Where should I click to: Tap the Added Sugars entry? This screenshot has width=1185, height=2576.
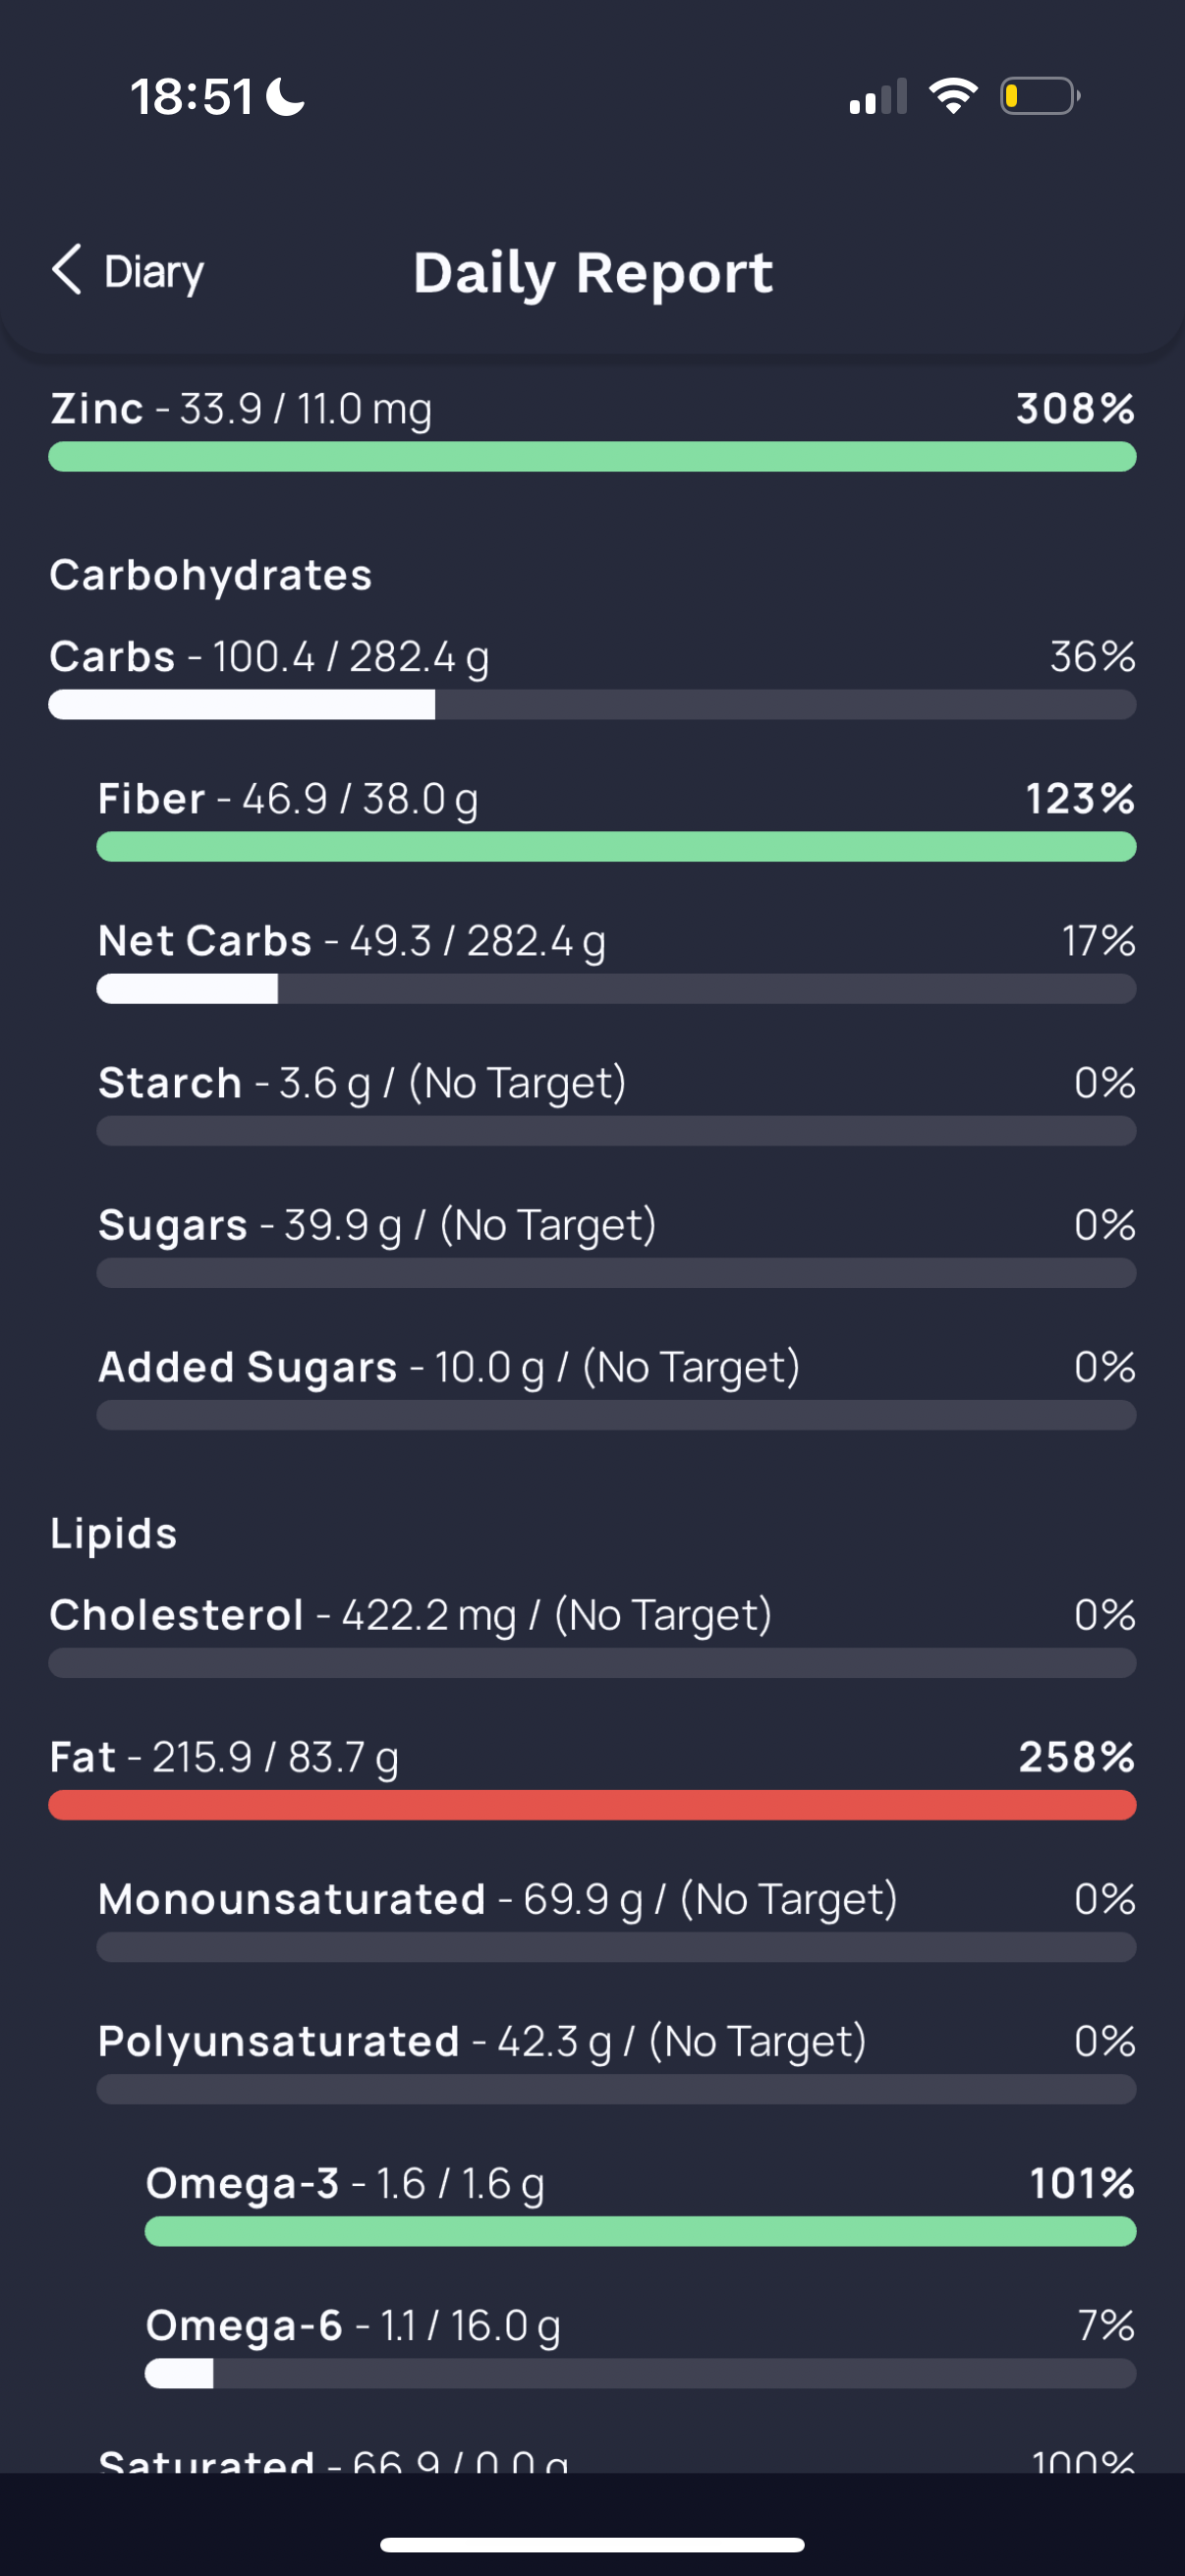coord(616,1387)
